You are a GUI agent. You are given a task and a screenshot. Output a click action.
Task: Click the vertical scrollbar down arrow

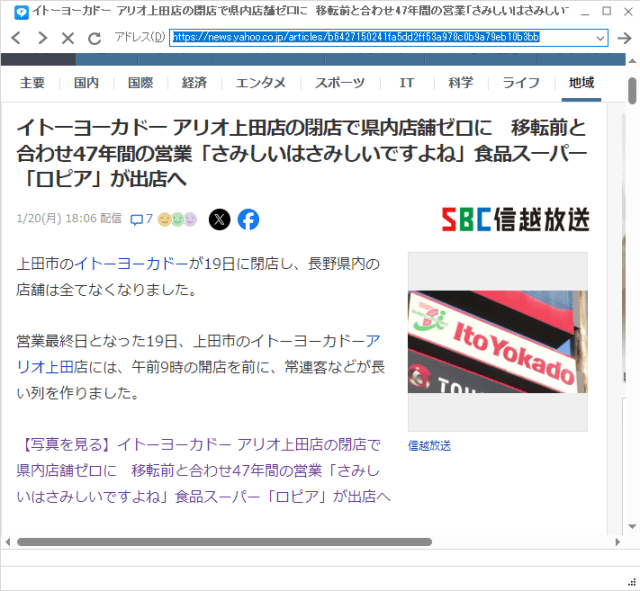click(632, 527)
